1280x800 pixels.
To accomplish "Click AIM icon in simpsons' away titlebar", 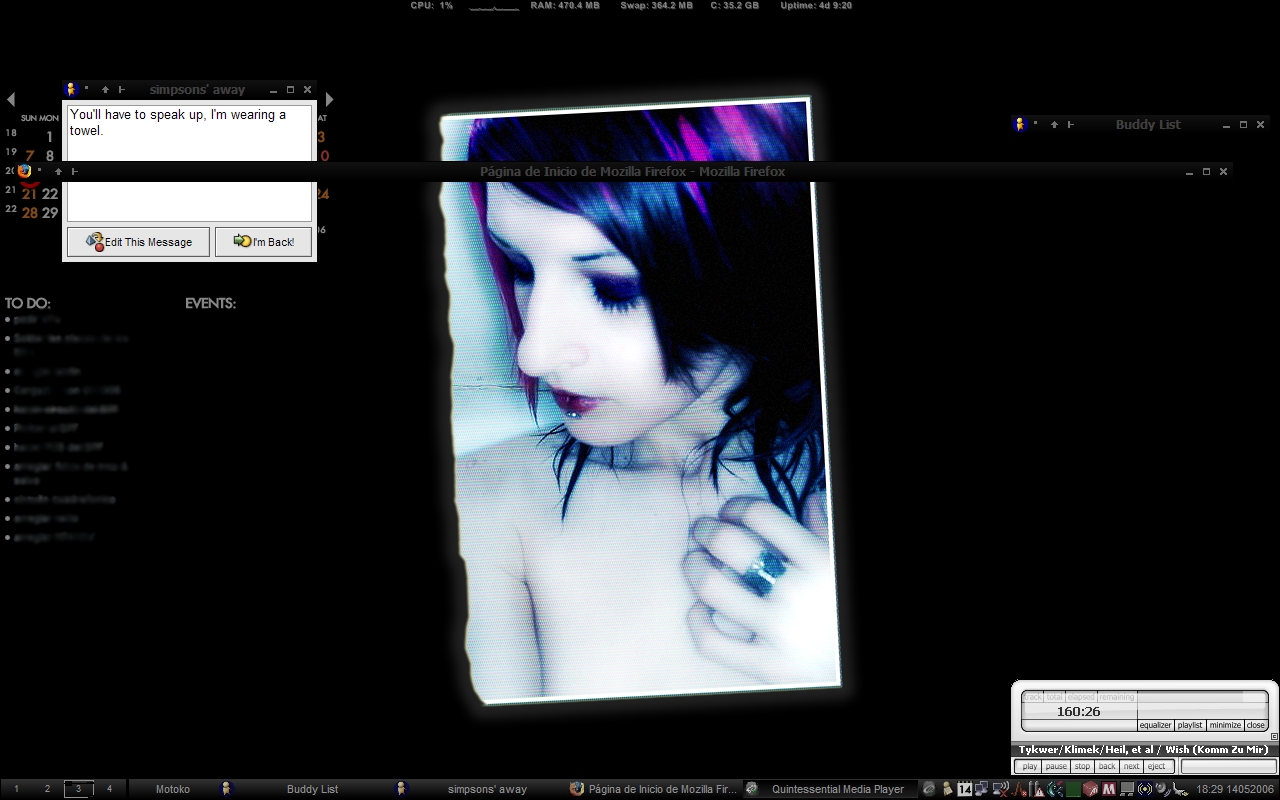I will (x=71, y=89).
